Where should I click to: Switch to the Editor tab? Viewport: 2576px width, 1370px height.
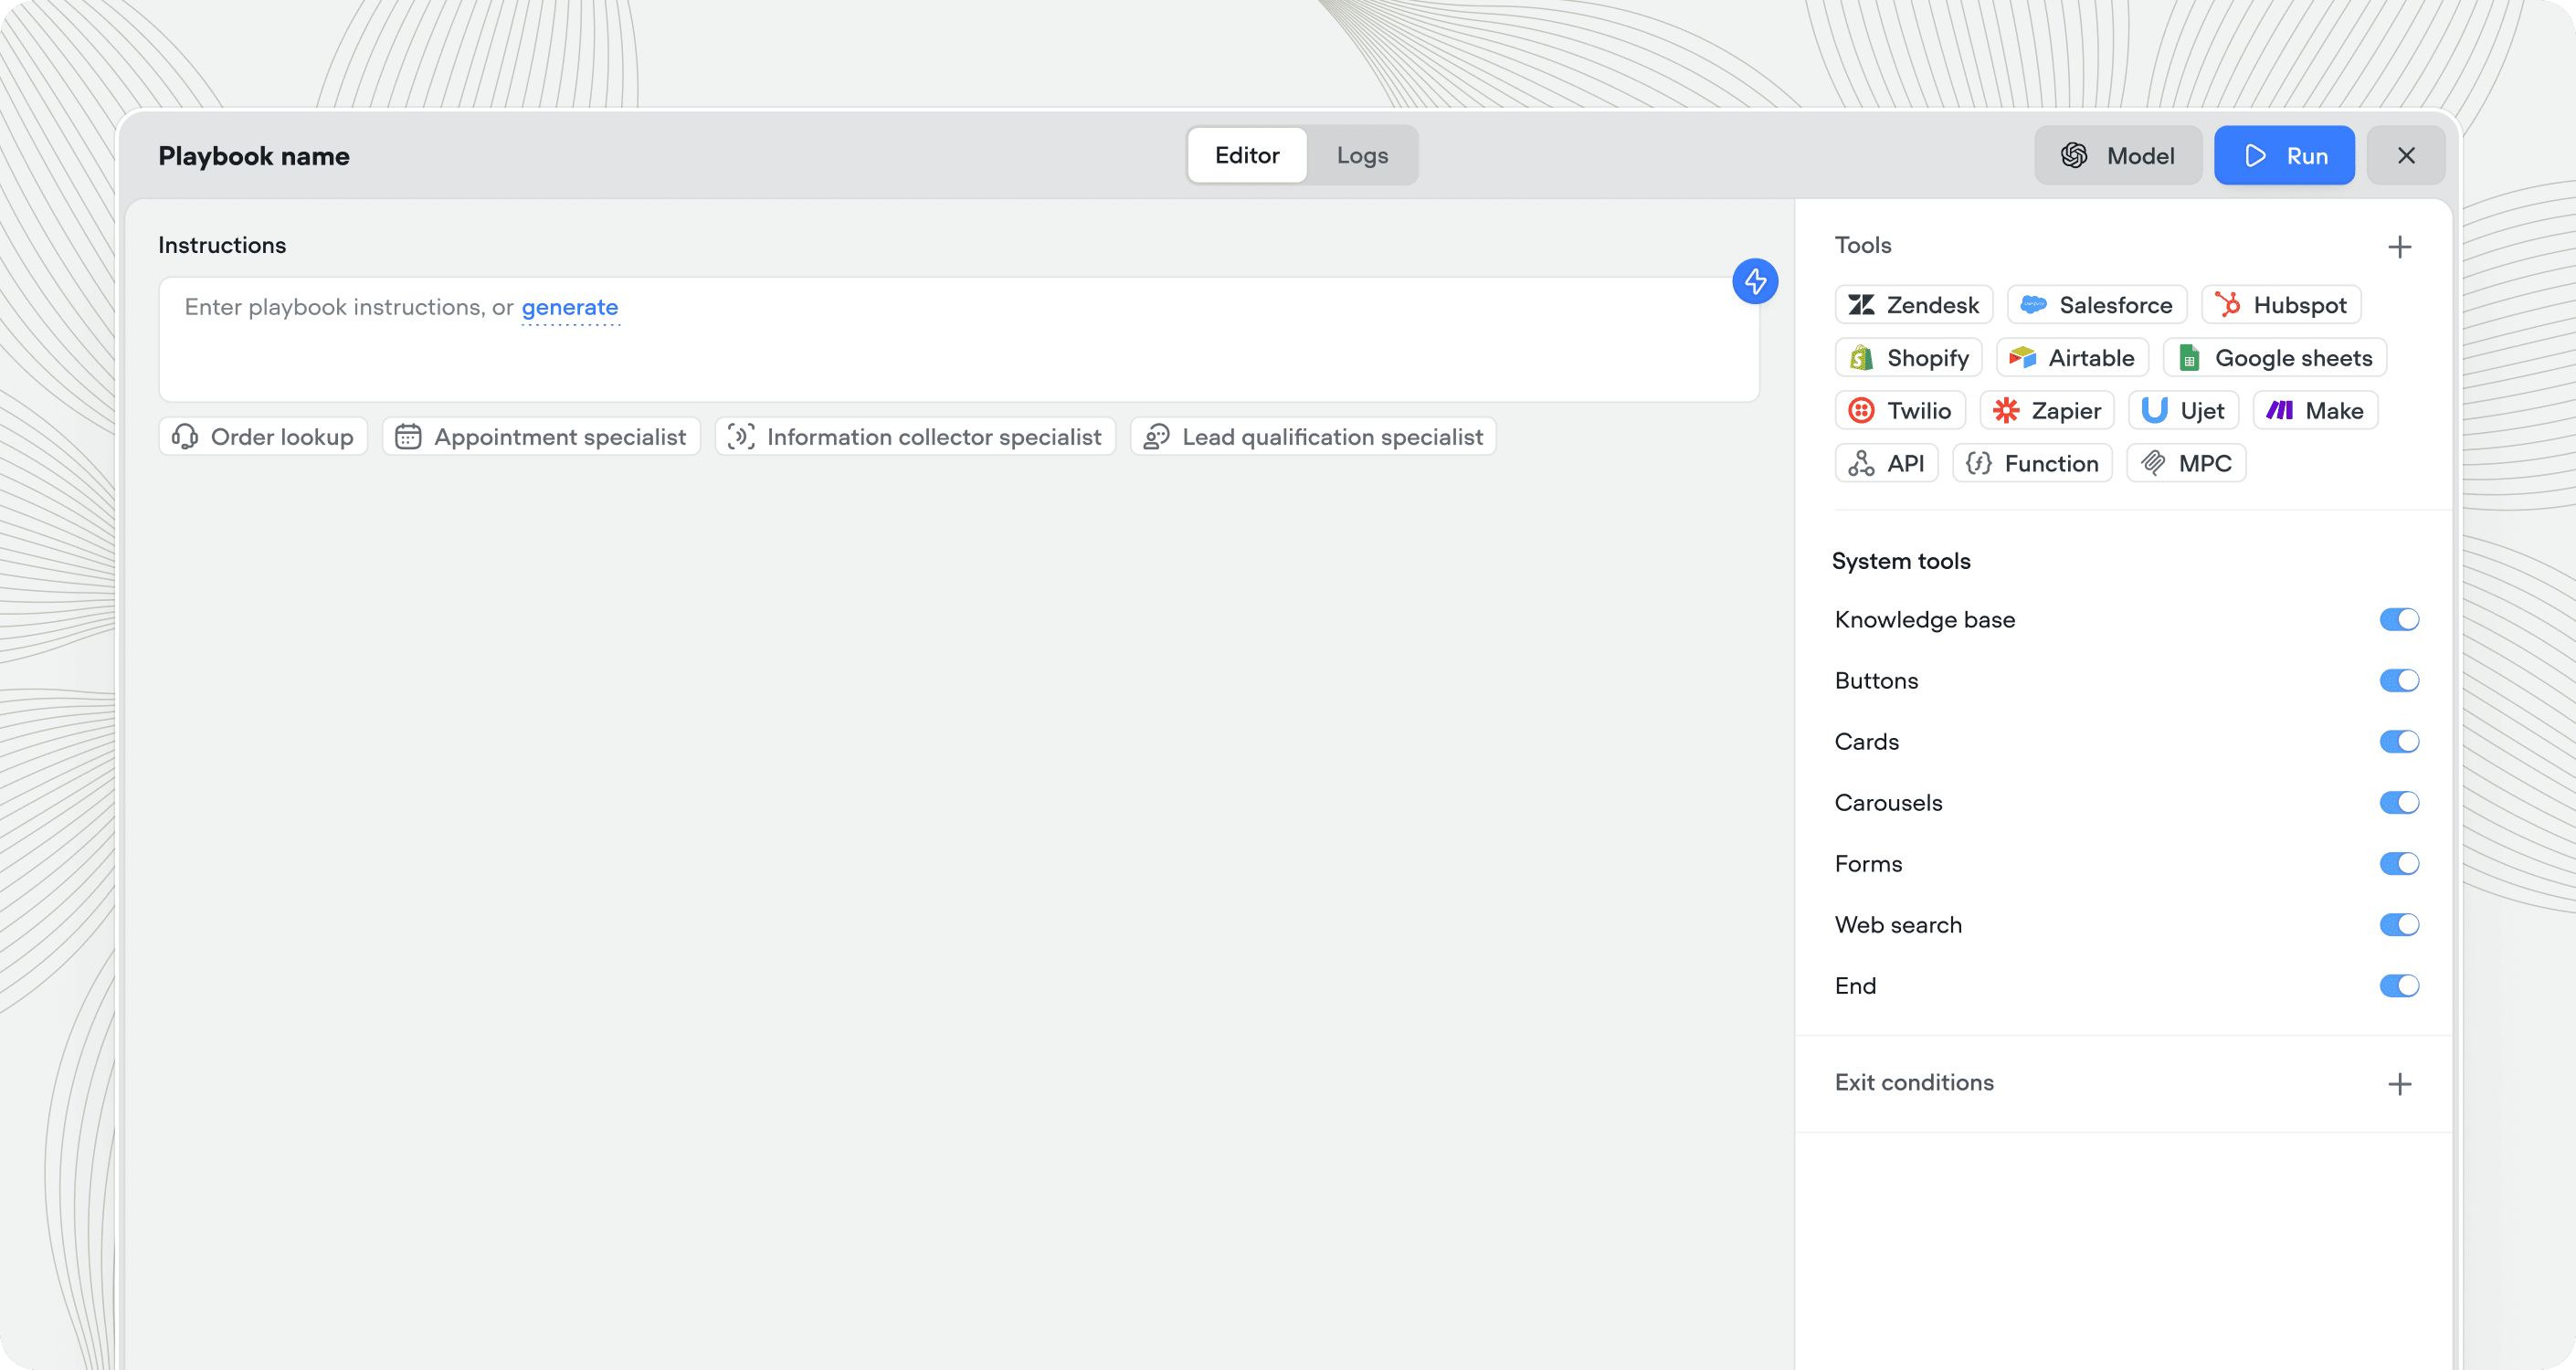tap(1246, 156)
